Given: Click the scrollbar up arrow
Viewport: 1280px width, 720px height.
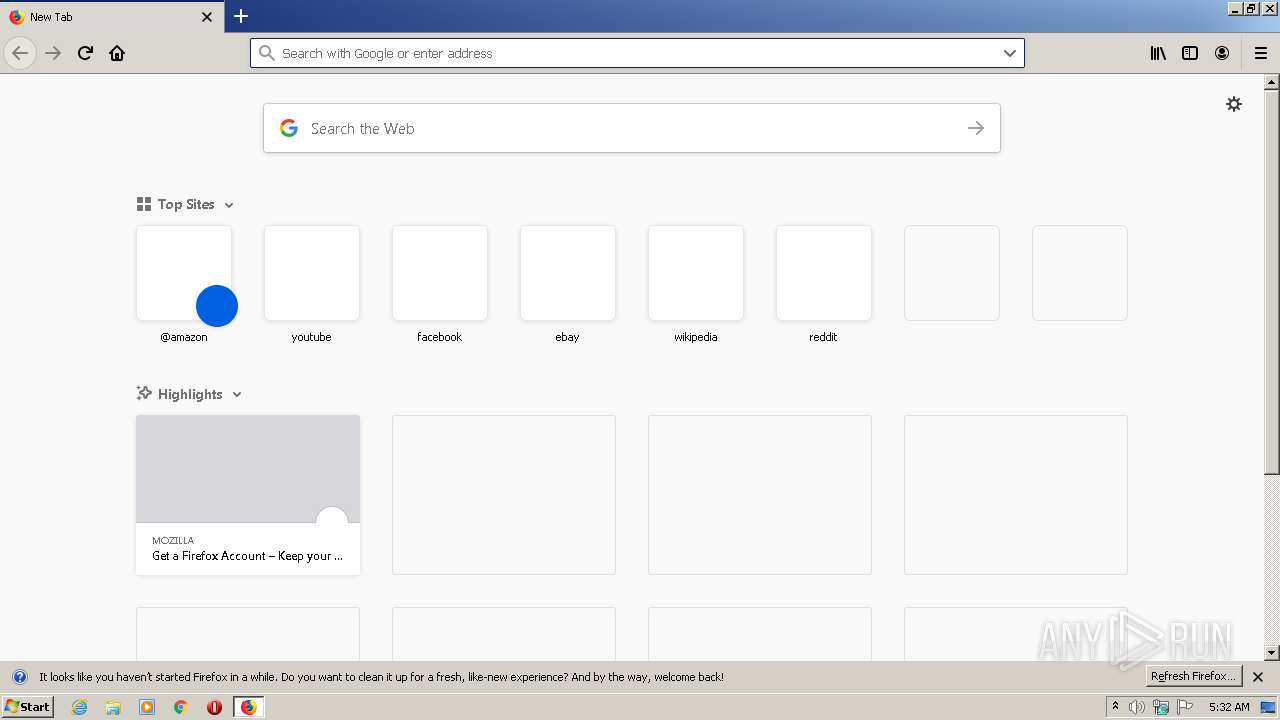Looking at the screenshot, I should coord(1272,82).
